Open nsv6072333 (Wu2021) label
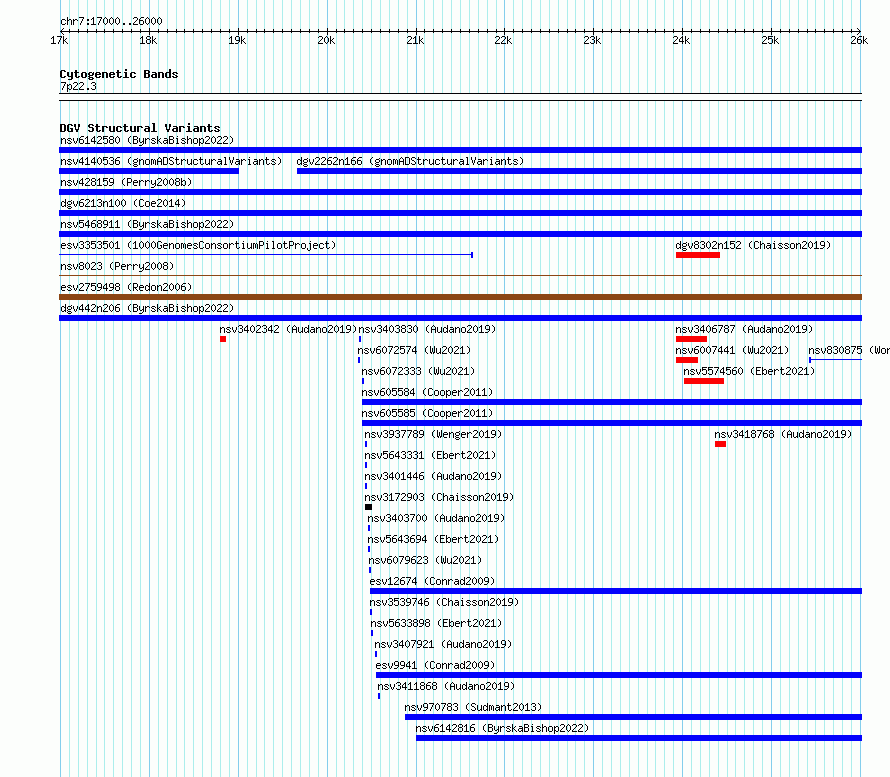The image size is (890, 777). [418, 371]
